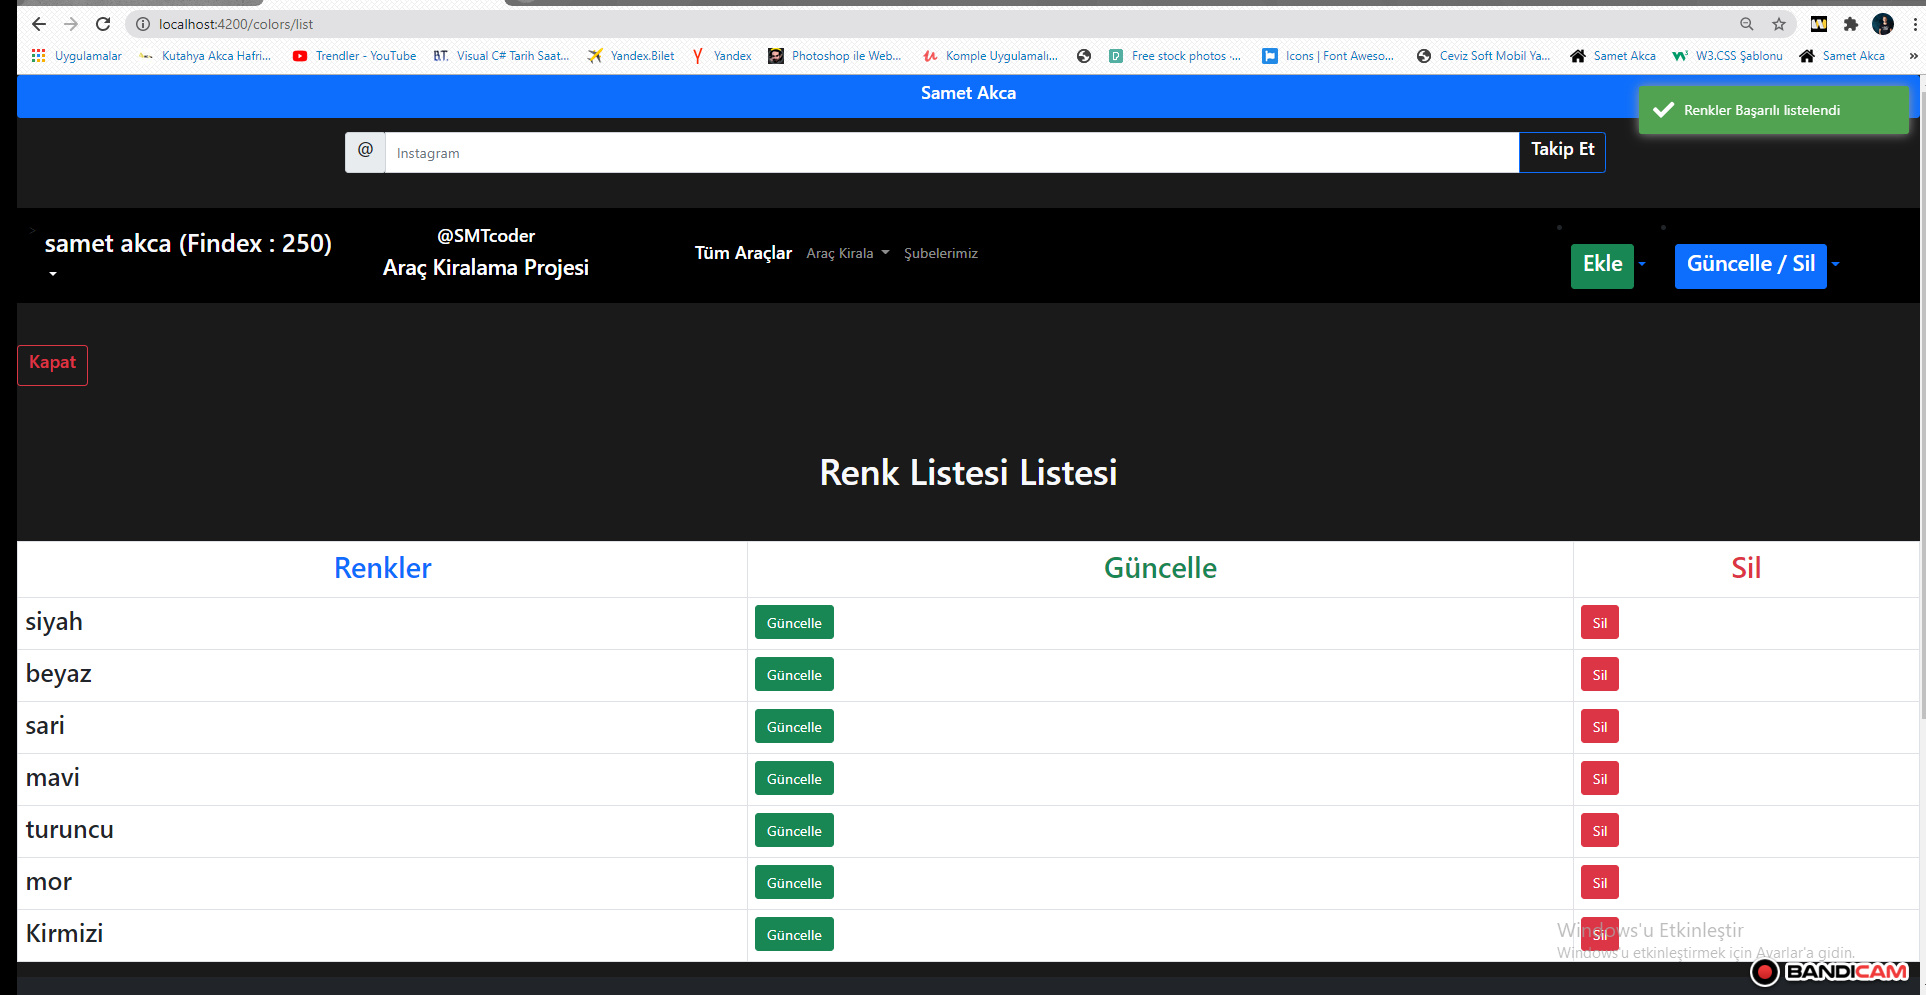
Task: Open the Photoshop ile Web bookmark icon
Action: point(776,56)
